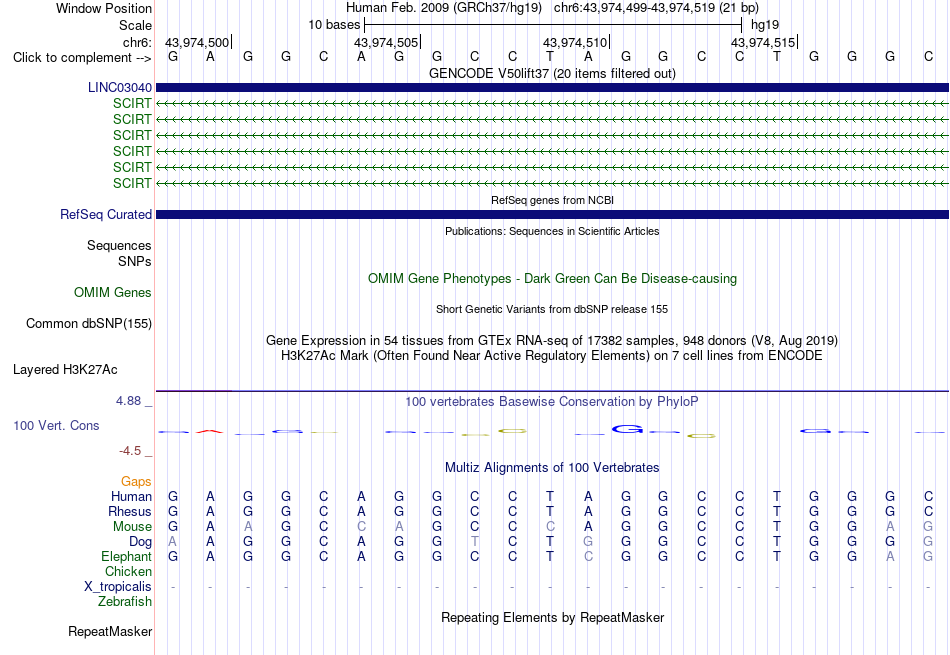Screen dimensions: 950x655
Task: Open the RefSeq Curated track label
Action: coord(106,214)
